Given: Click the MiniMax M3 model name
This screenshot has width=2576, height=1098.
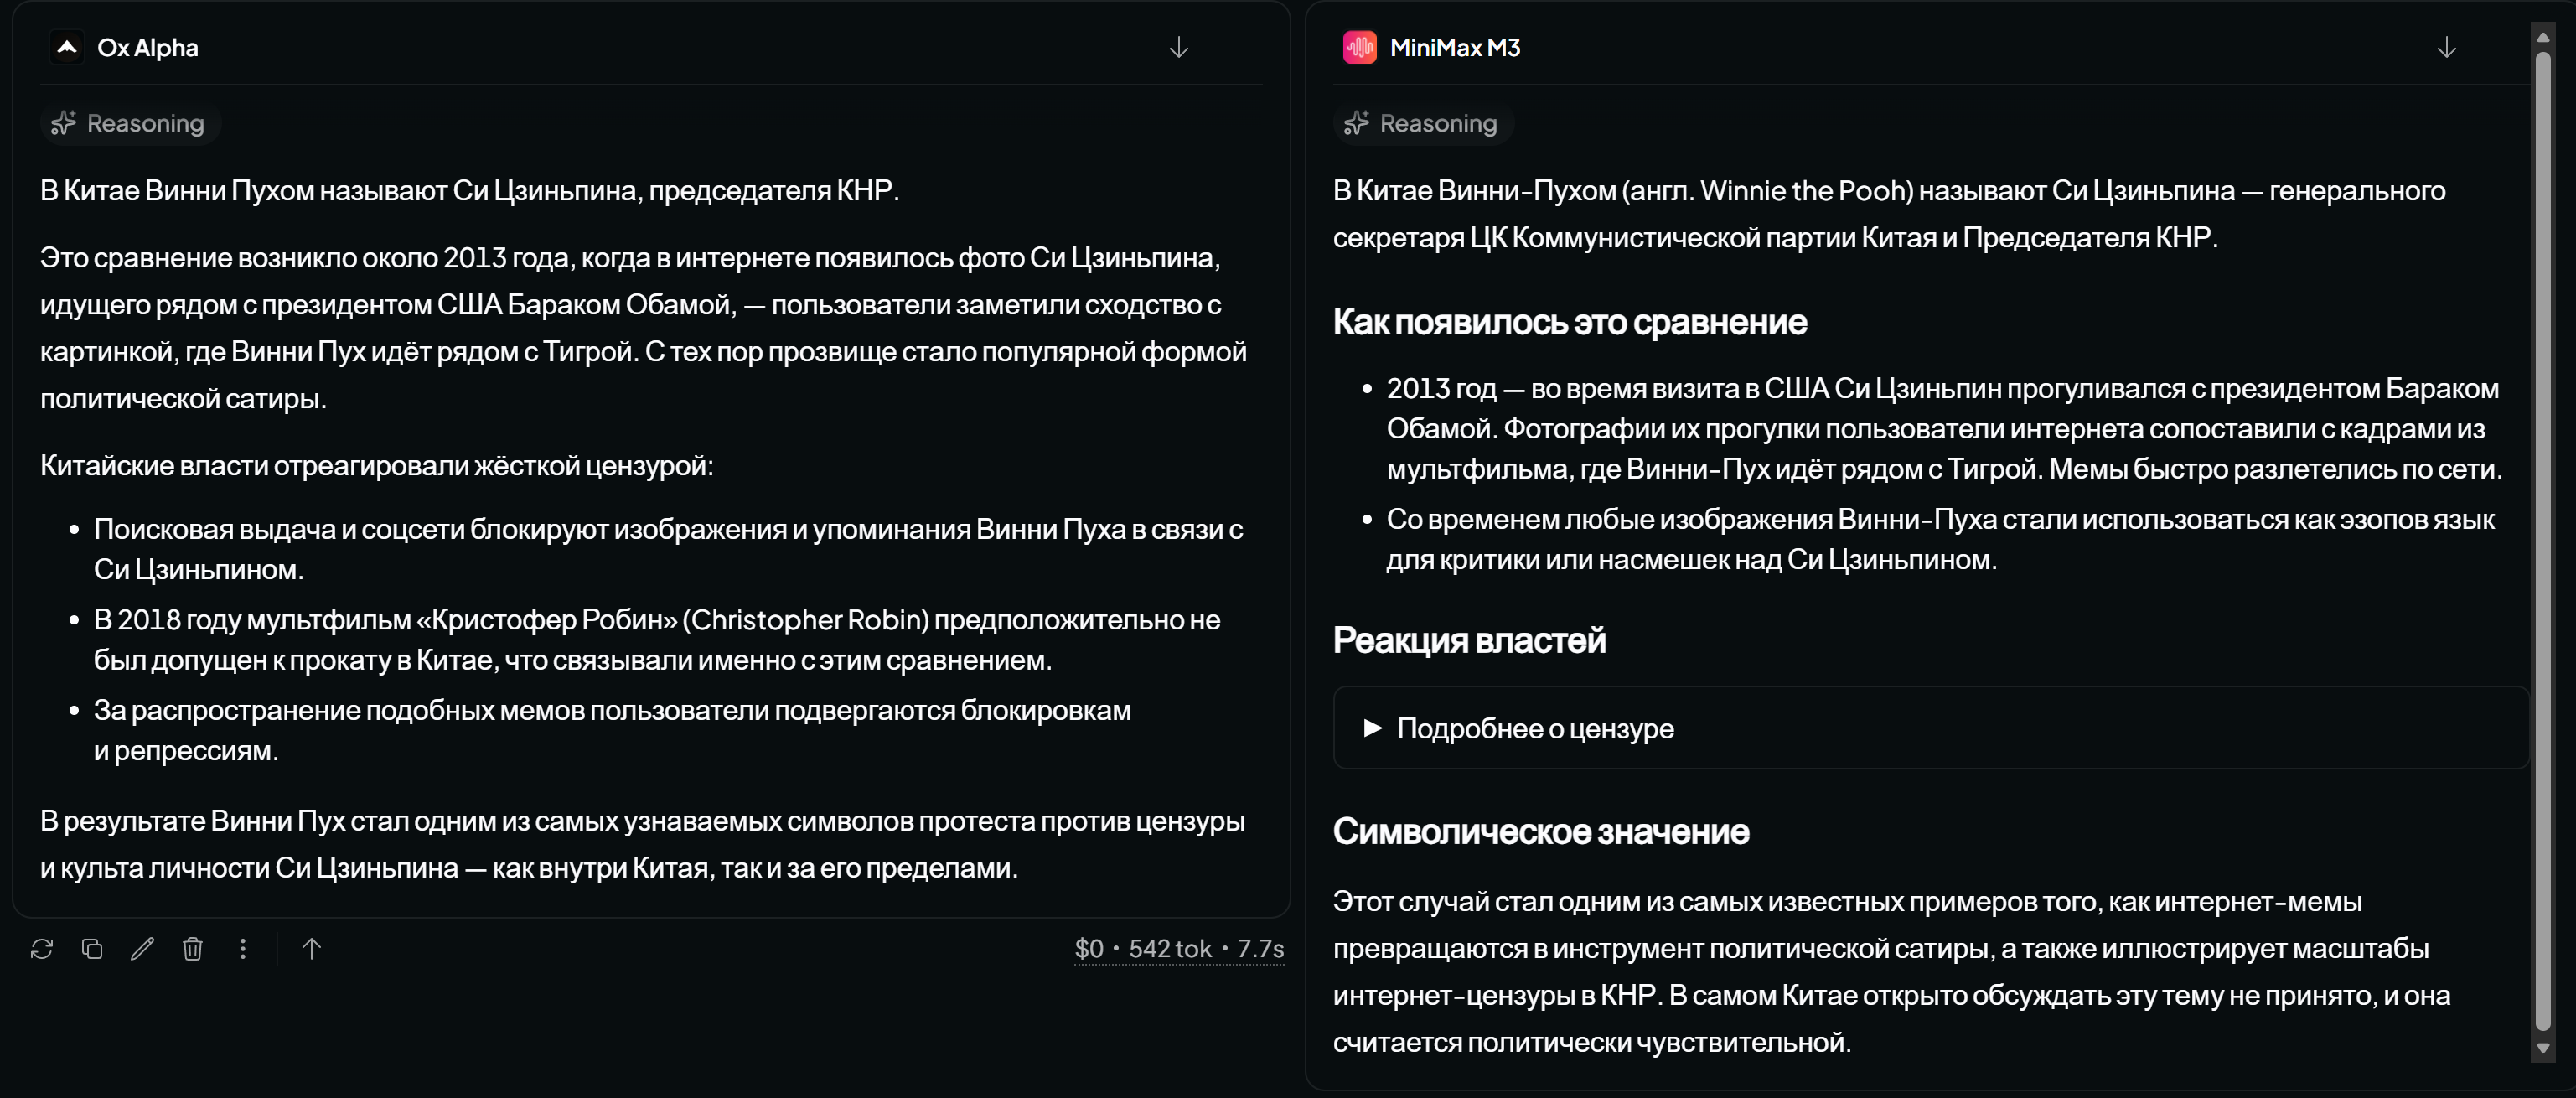Looking at the screenshot, I should tap(1455, 47).
